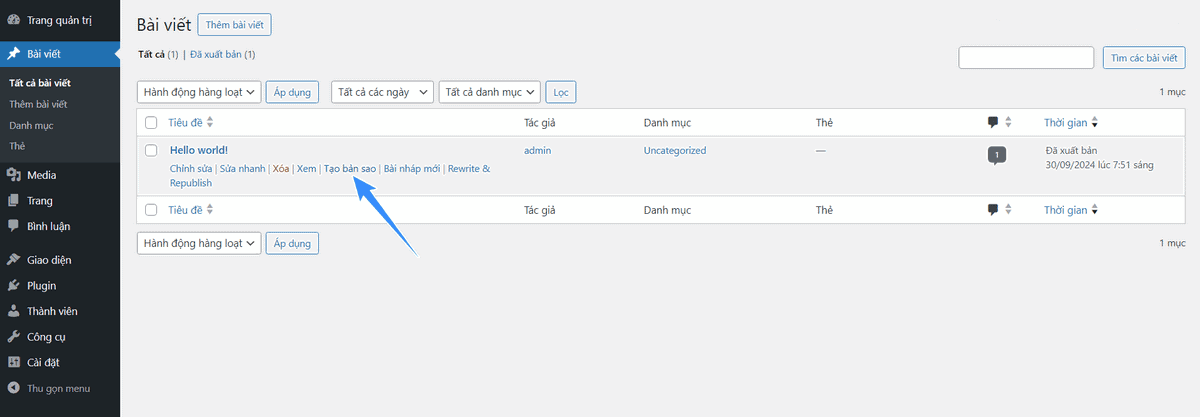The width and height of the screenshot is (1200, 417).
Task: Click Danh mục column header at top
Action: pyautogui.click(x=667, y=123)
